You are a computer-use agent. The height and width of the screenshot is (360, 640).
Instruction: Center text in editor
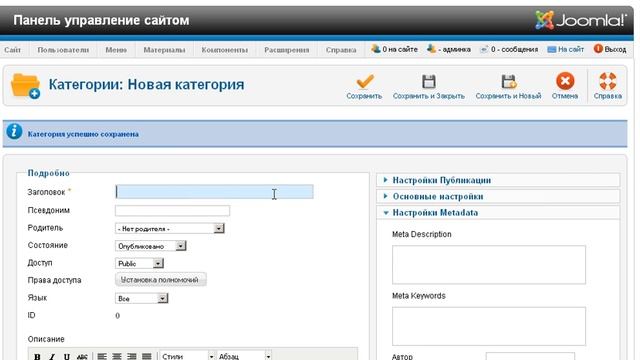coord(117,357)
